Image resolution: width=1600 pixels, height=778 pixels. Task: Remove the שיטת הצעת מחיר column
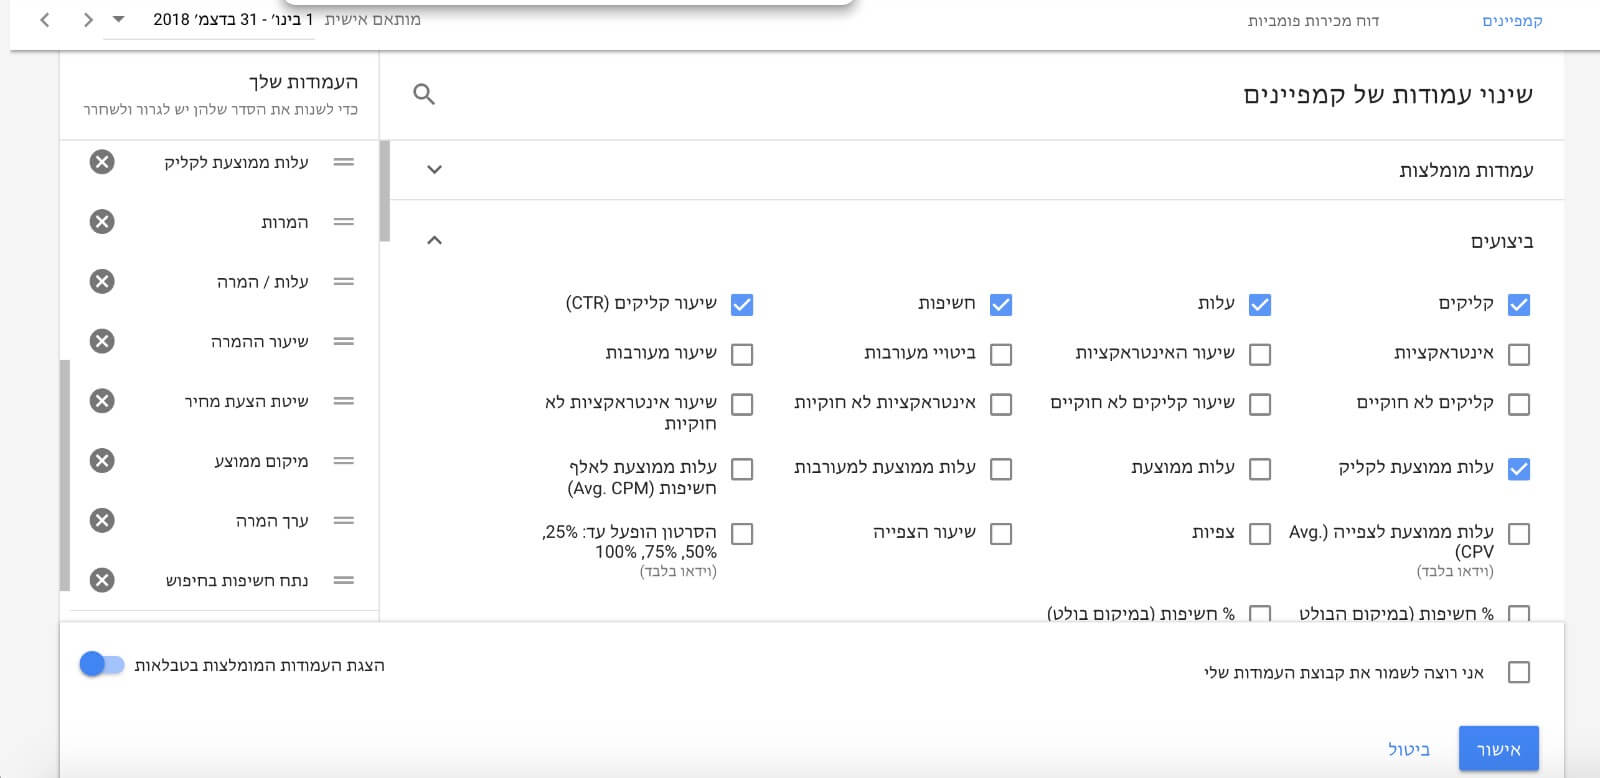click(x=102, y=401)
